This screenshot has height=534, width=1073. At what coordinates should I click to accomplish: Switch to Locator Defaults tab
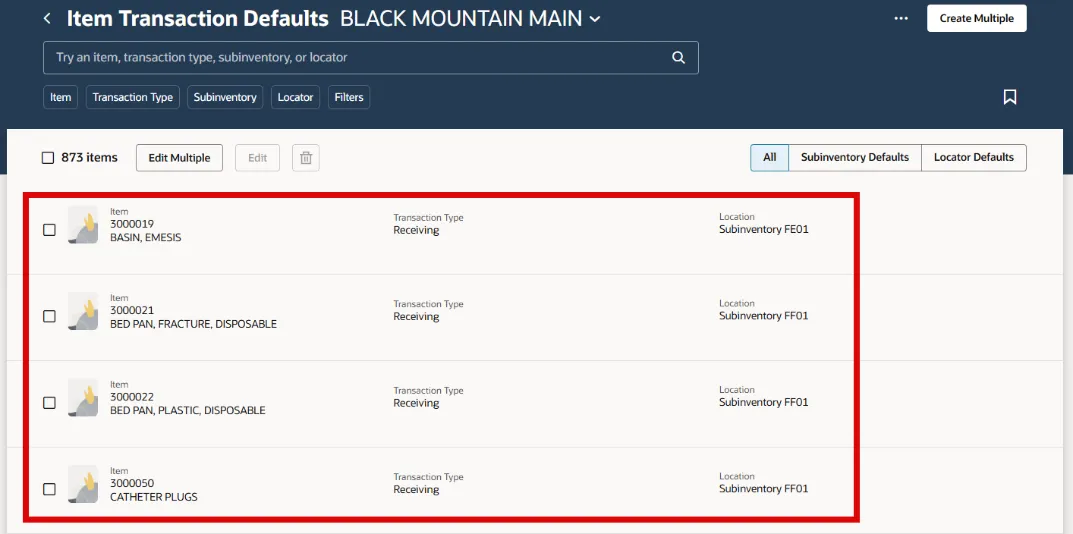(x=974, y=157)
